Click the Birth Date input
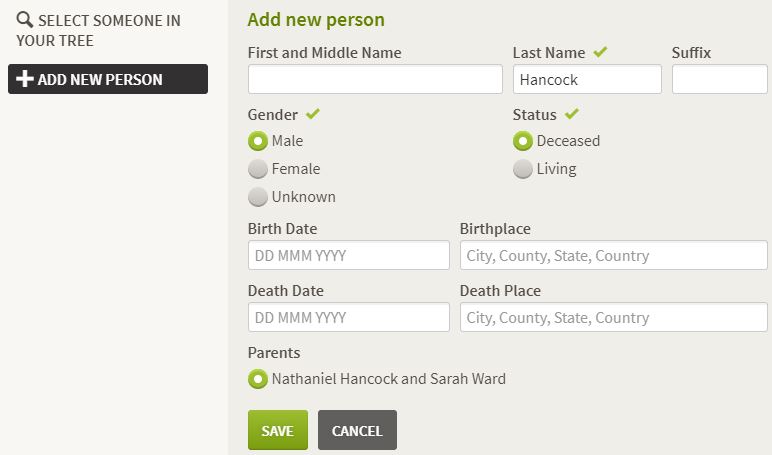Screen dimensions: 772x455 point(349,255)
